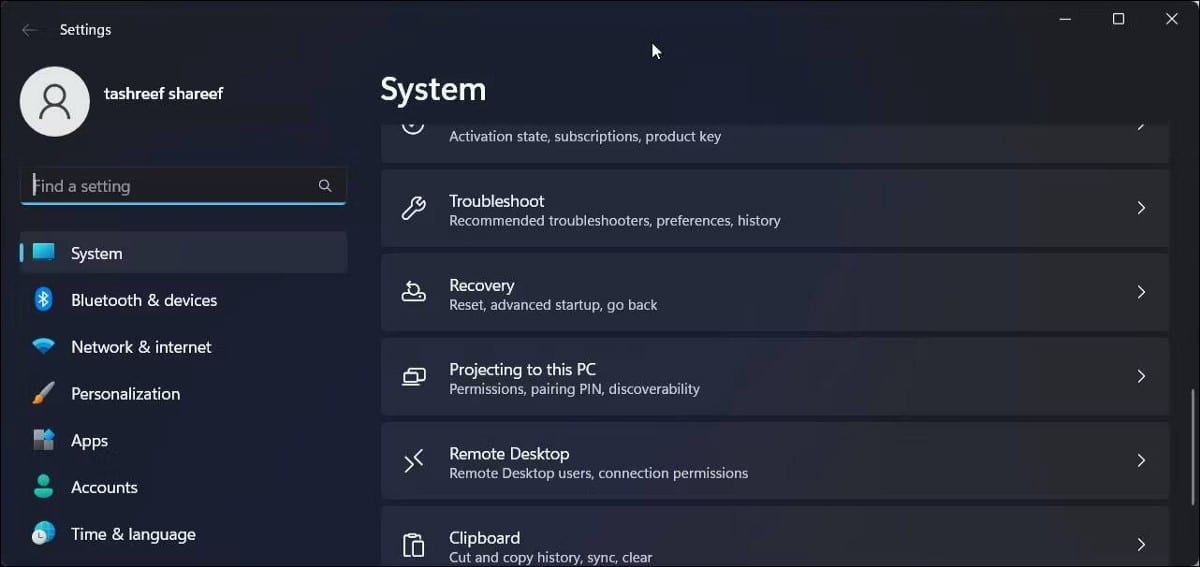The image size is (1200, 567).
Task: Expand Recovery using its chevron arrow
Action: [x=1141, y=292]
